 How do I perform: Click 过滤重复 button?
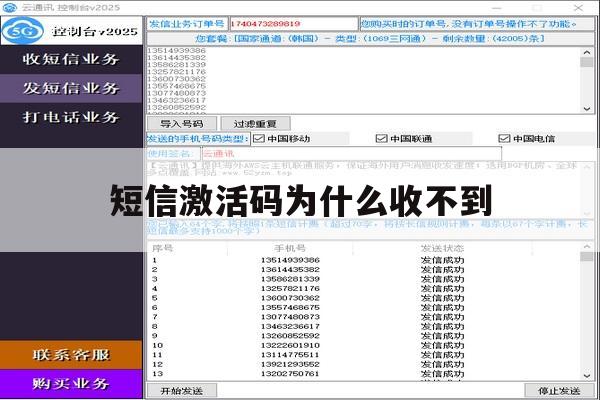[x=255, y=124]
